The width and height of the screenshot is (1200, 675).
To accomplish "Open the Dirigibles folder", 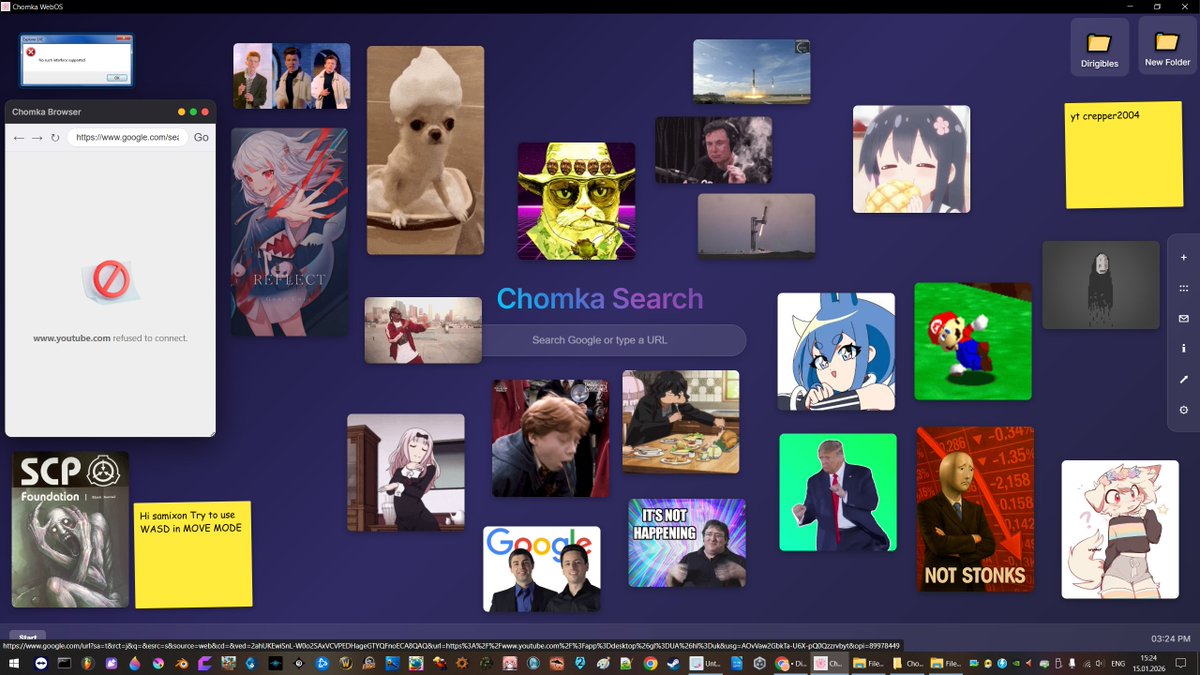I will pos(1099,48).
